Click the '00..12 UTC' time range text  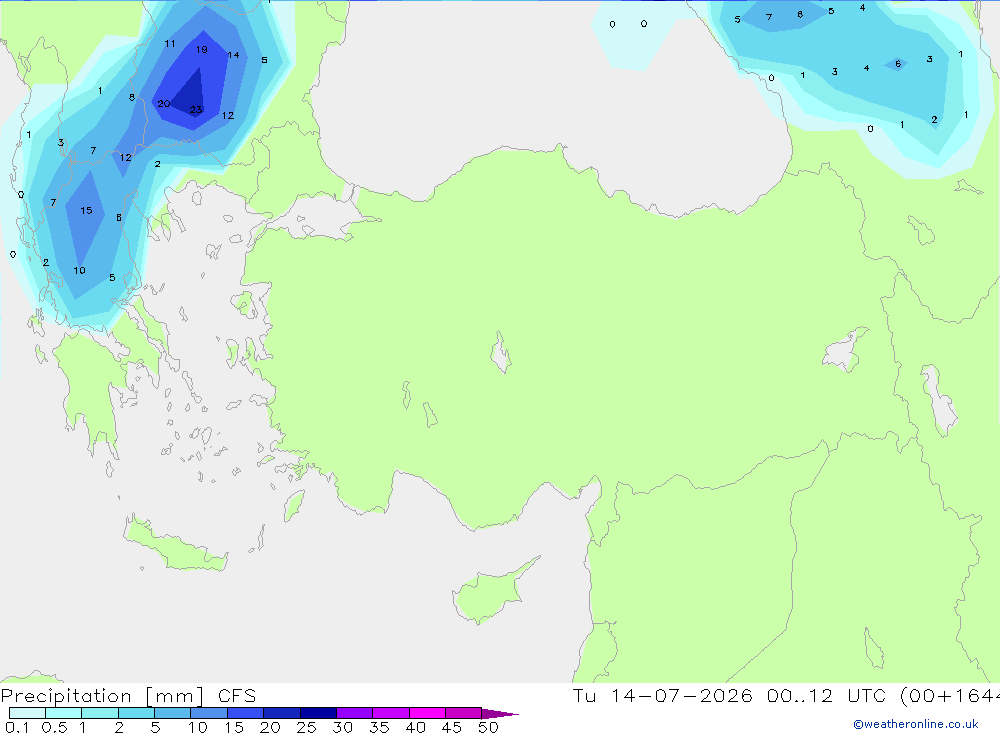pos(826,695)
